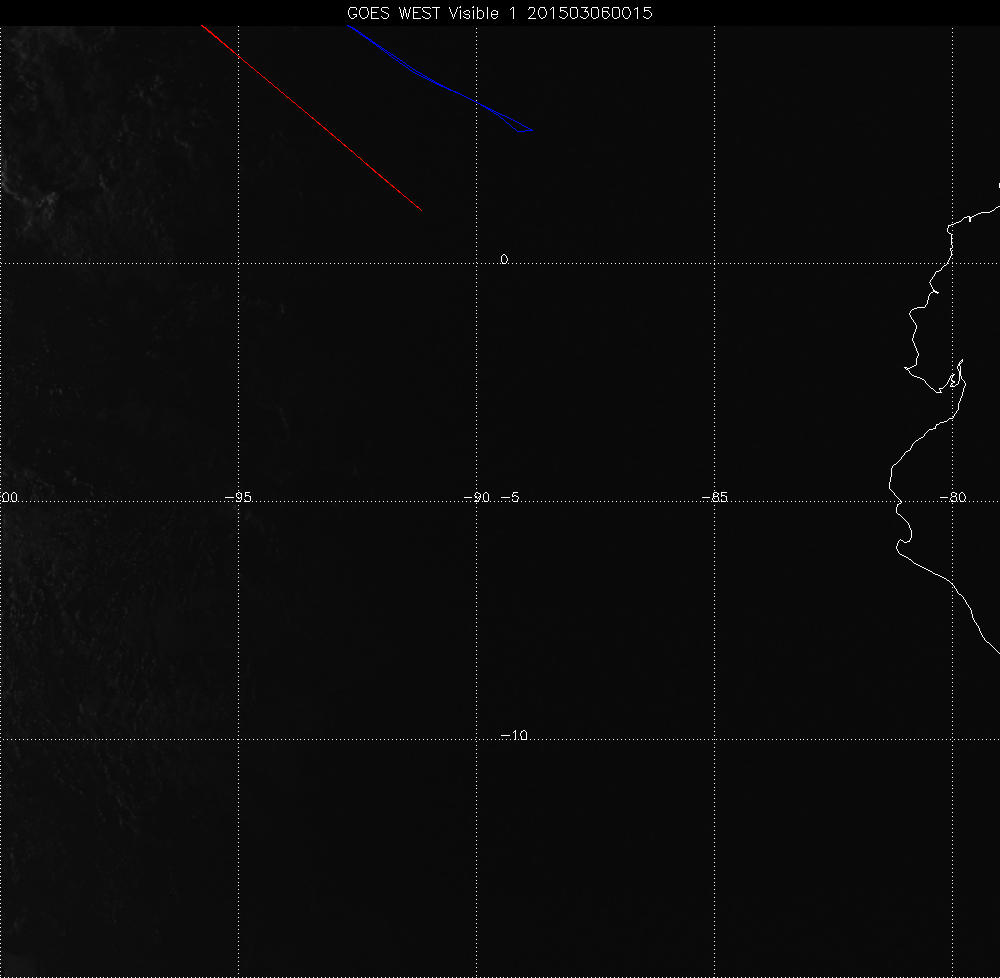The image size is (1000, 978).
Task: Click the -90 longitude label
Action: tap(478, 497)
